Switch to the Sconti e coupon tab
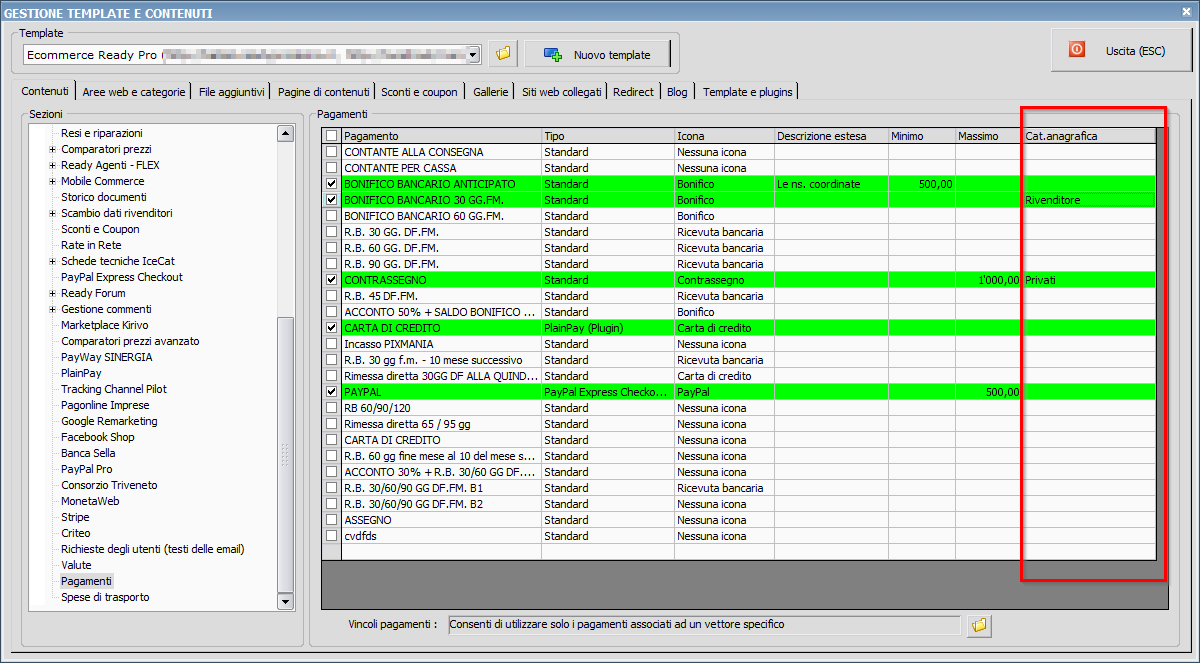Image resolution: width=1200 pixels, height=663 pixels. 419,92
